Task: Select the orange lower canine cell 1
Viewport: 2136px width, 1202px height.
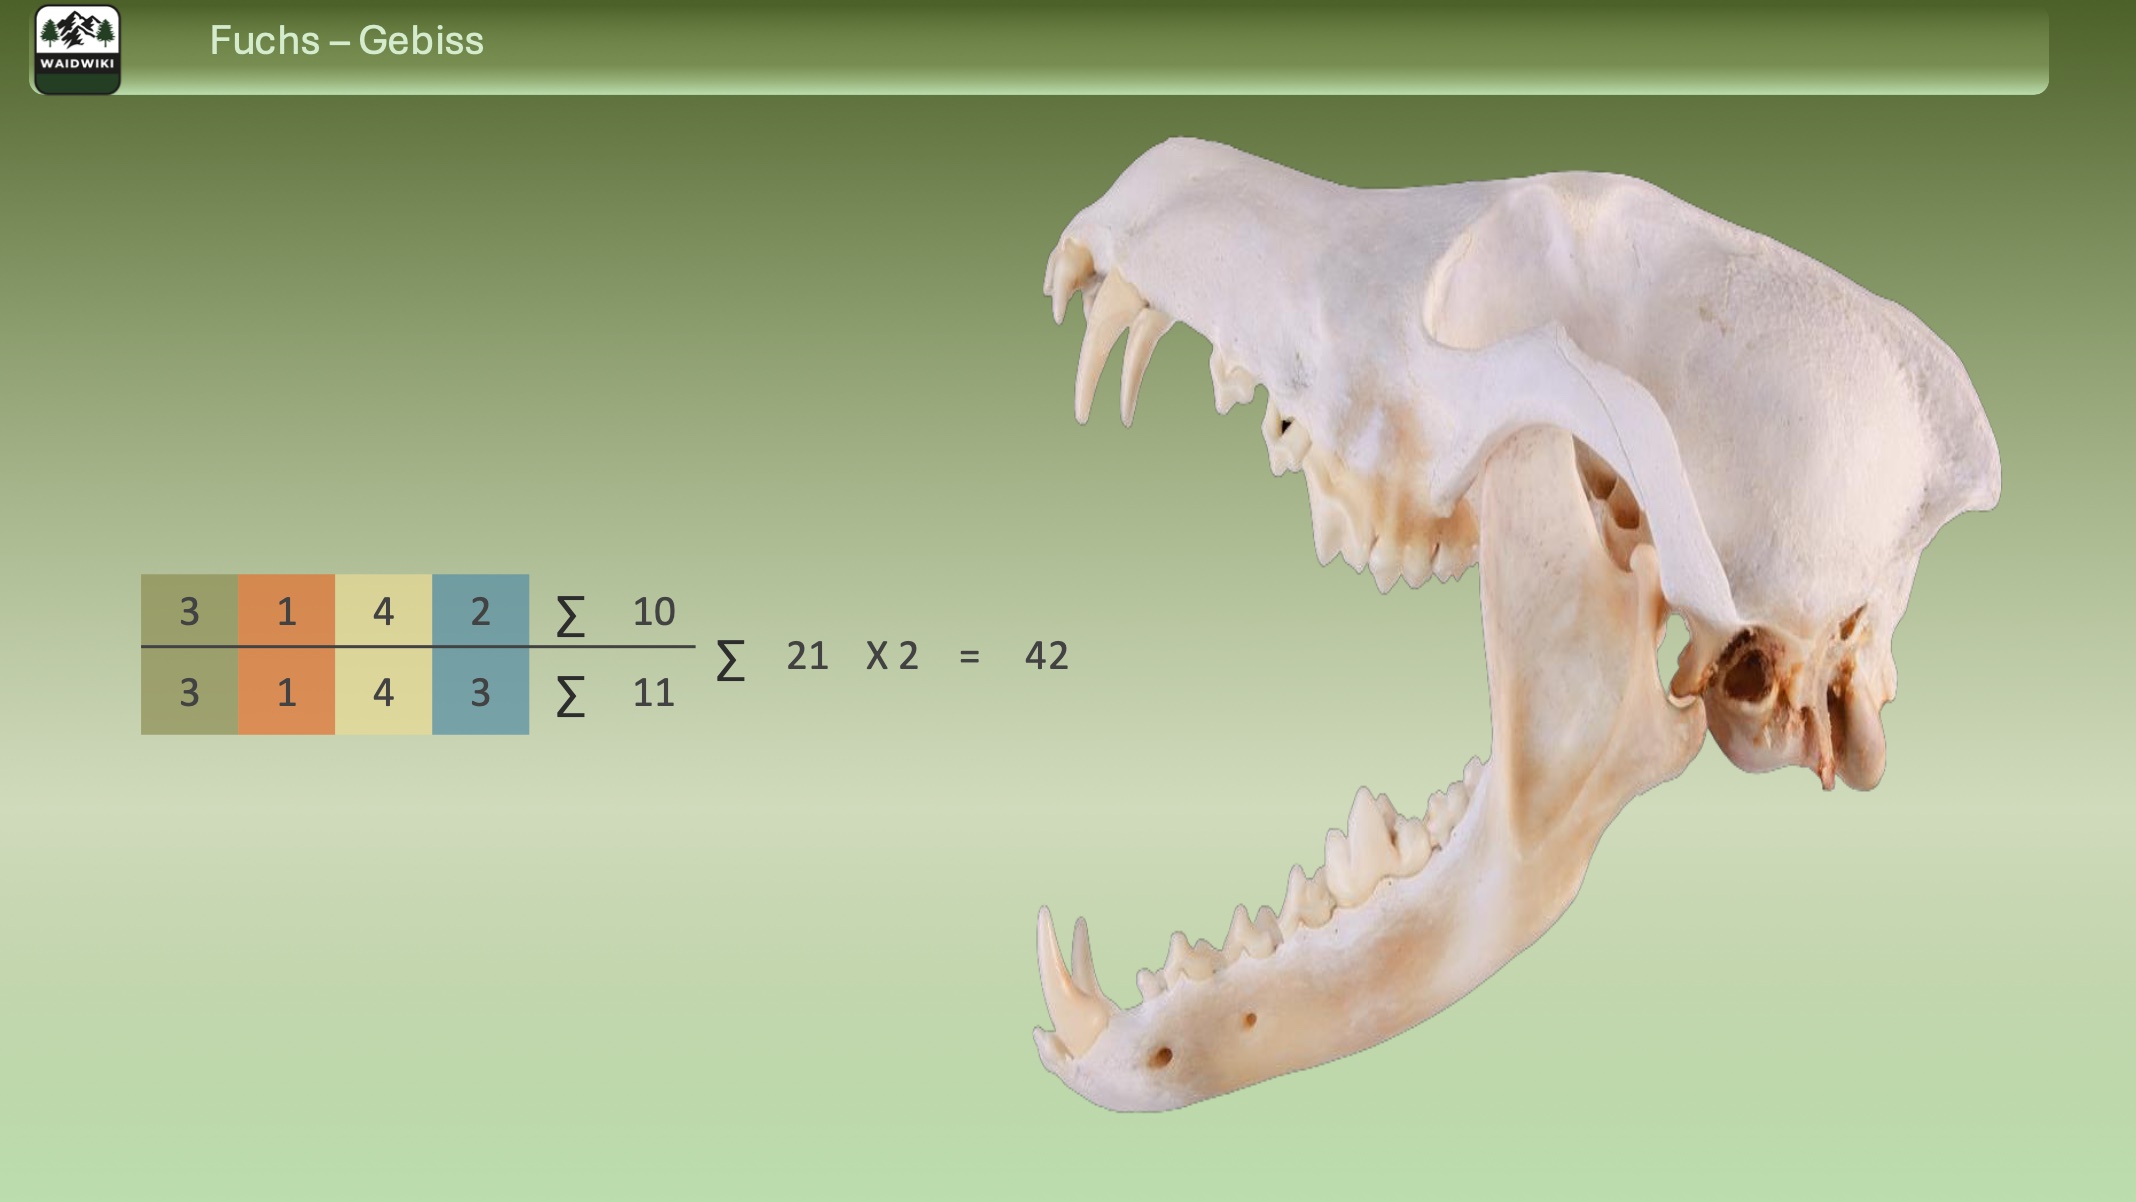Action: pyautogui.click(x=286, y=692)
